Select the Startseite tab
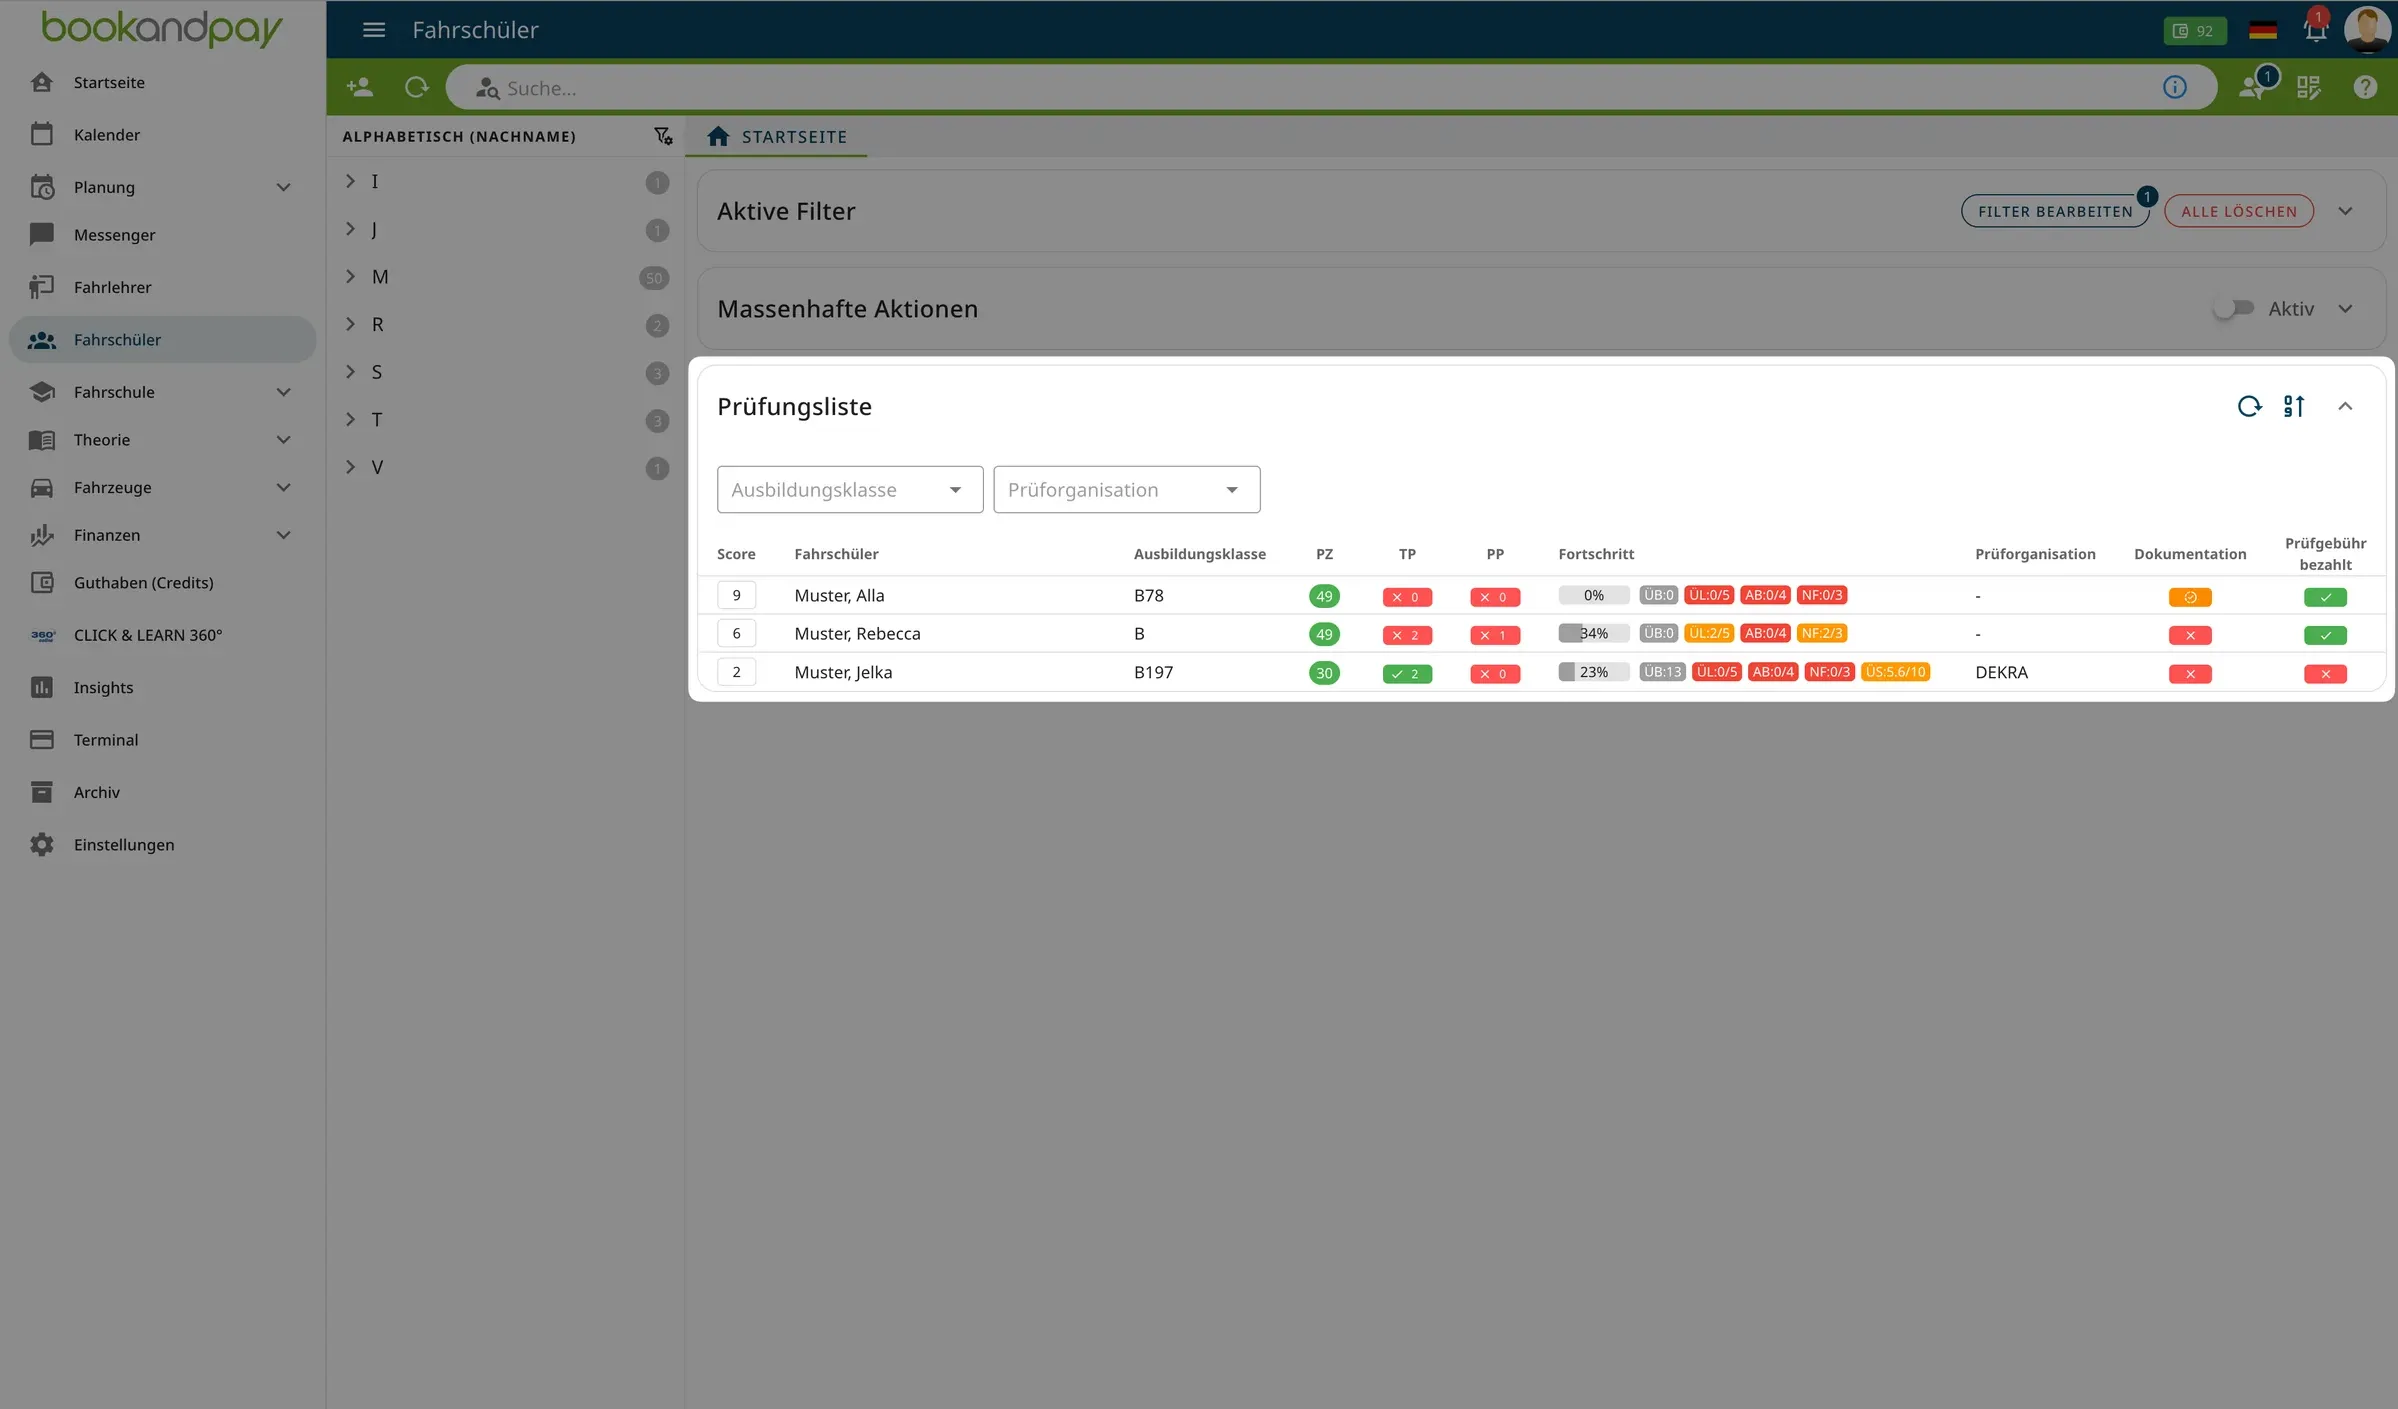This screenshot has width=2398, height=1409. tap(776, 137)
